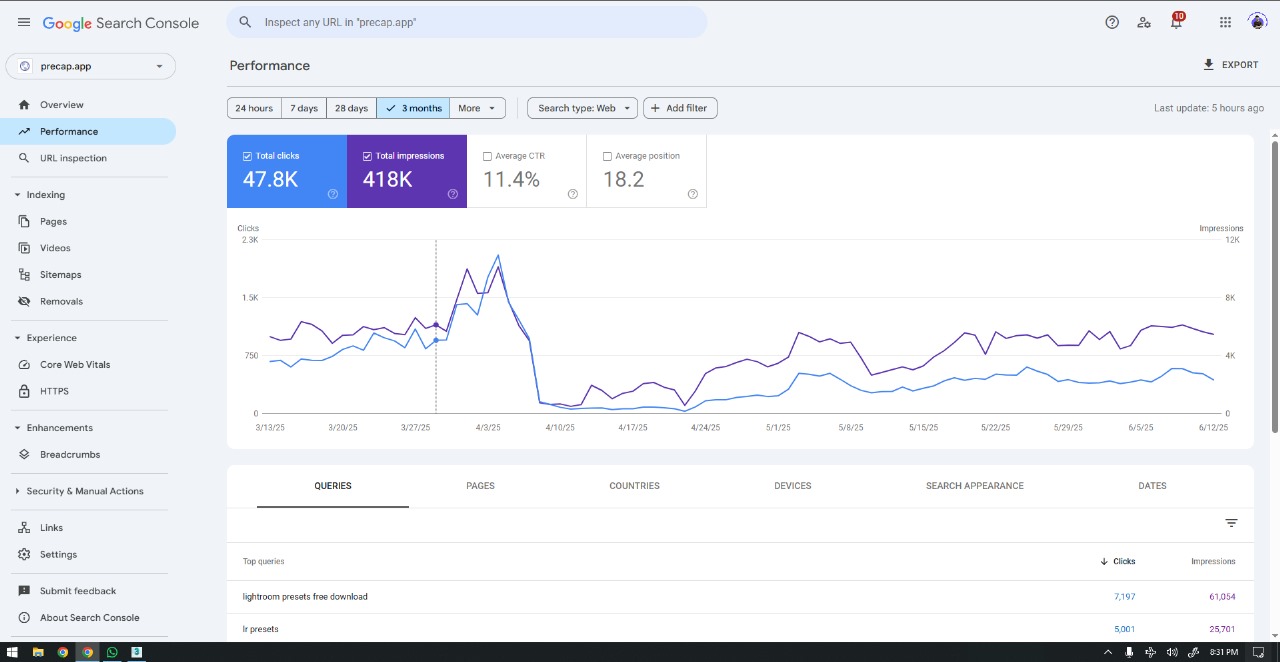Click the Total impressions help icon
The image size is (1280, 662).
click(x=453, y=194)
